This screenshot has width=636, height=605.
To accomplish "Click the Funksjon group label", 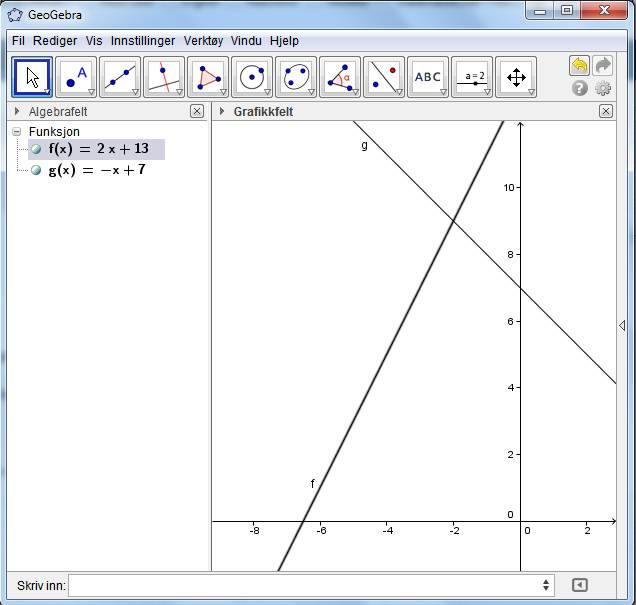I will (54, 131).
